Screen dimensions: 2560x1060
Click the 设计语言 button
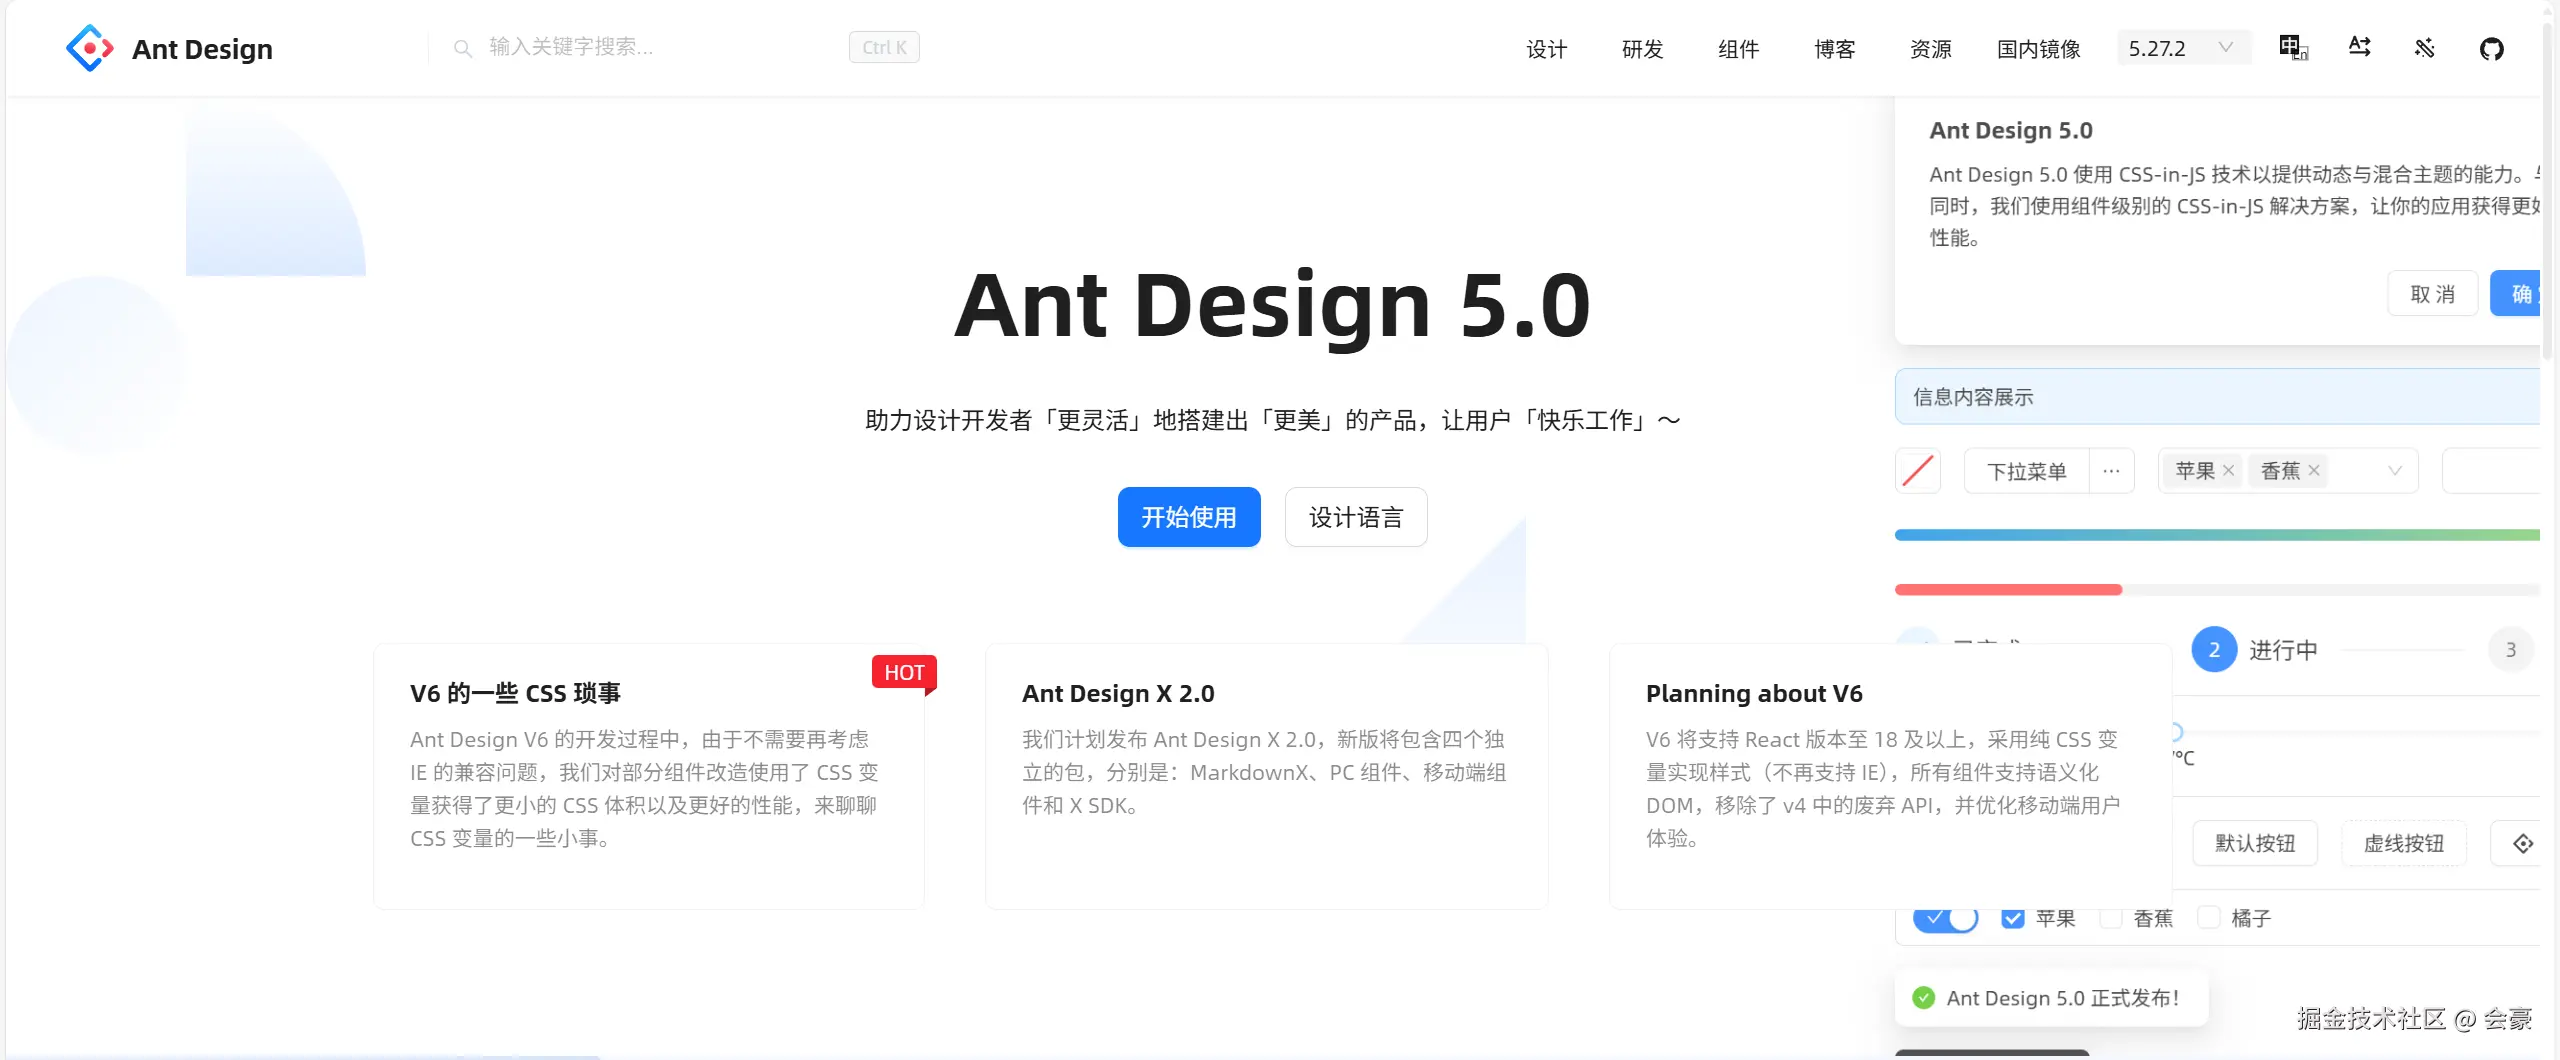(x=1356, y=517)
